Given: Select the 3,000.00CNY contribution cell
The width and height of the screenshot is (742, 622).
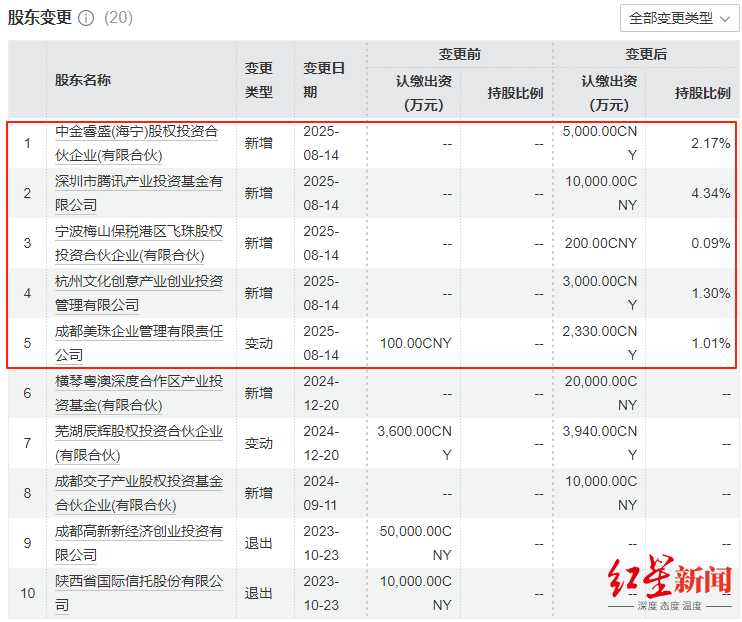Looking at the screenshot, I should [600, 293].
